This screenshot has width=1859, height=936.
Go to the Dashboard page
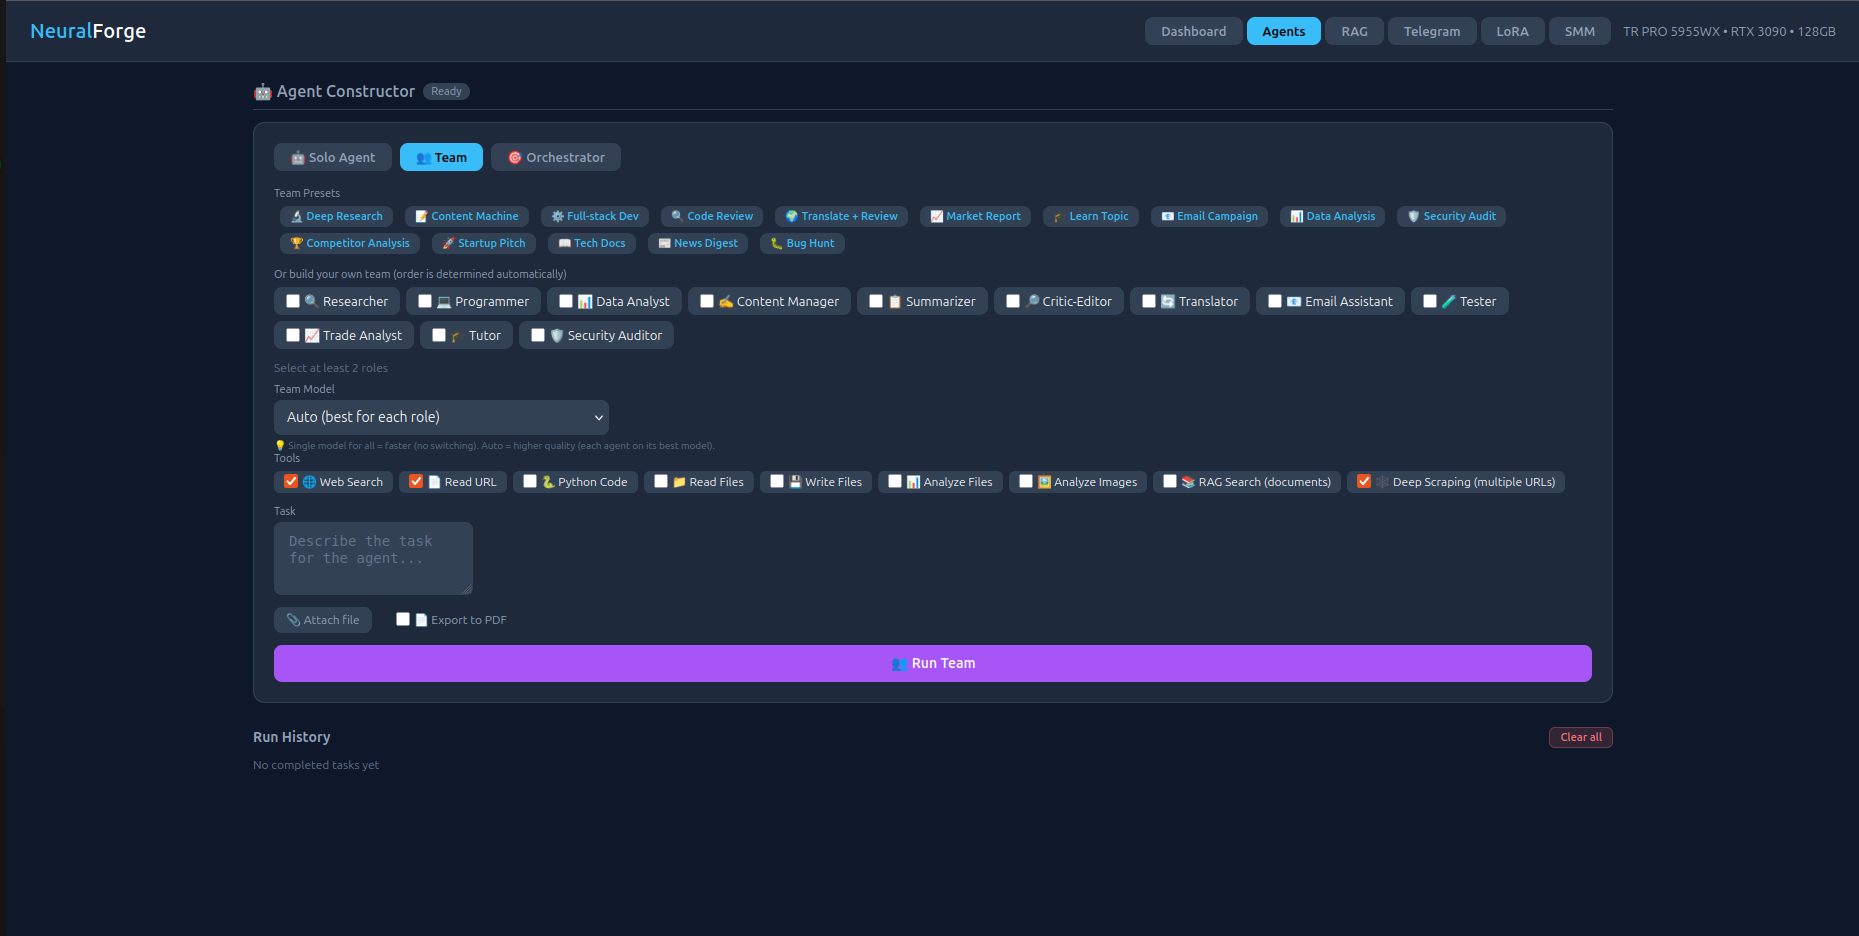(1193, 31)
